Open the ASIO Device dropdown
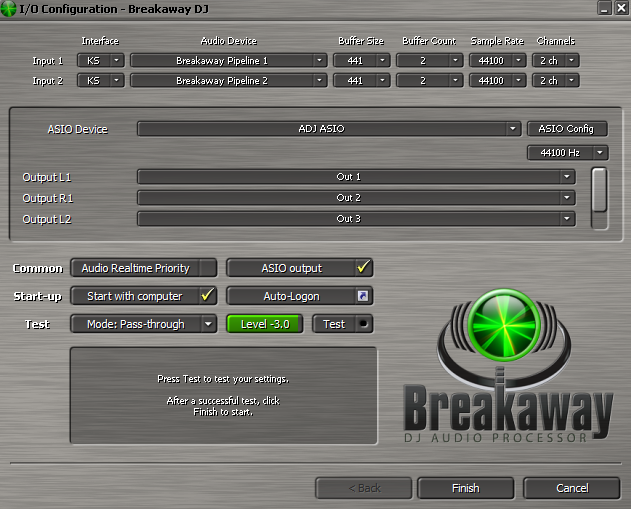Image resolution: width=631 pixels, height=509 pixels. click(x=329, y=129)
